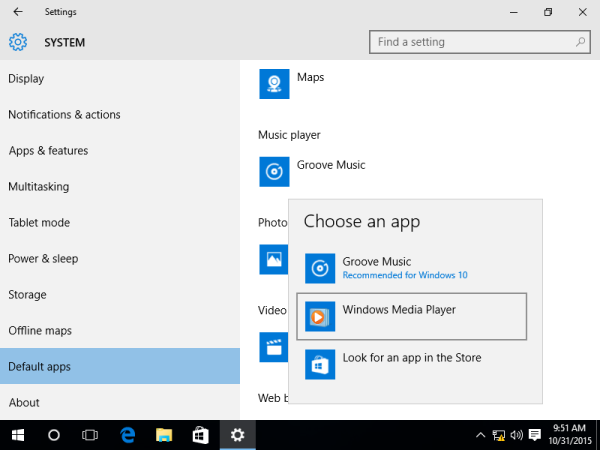Click the Maps app icon
Viewport: 600px width, 450px height.
pos(274,84)
